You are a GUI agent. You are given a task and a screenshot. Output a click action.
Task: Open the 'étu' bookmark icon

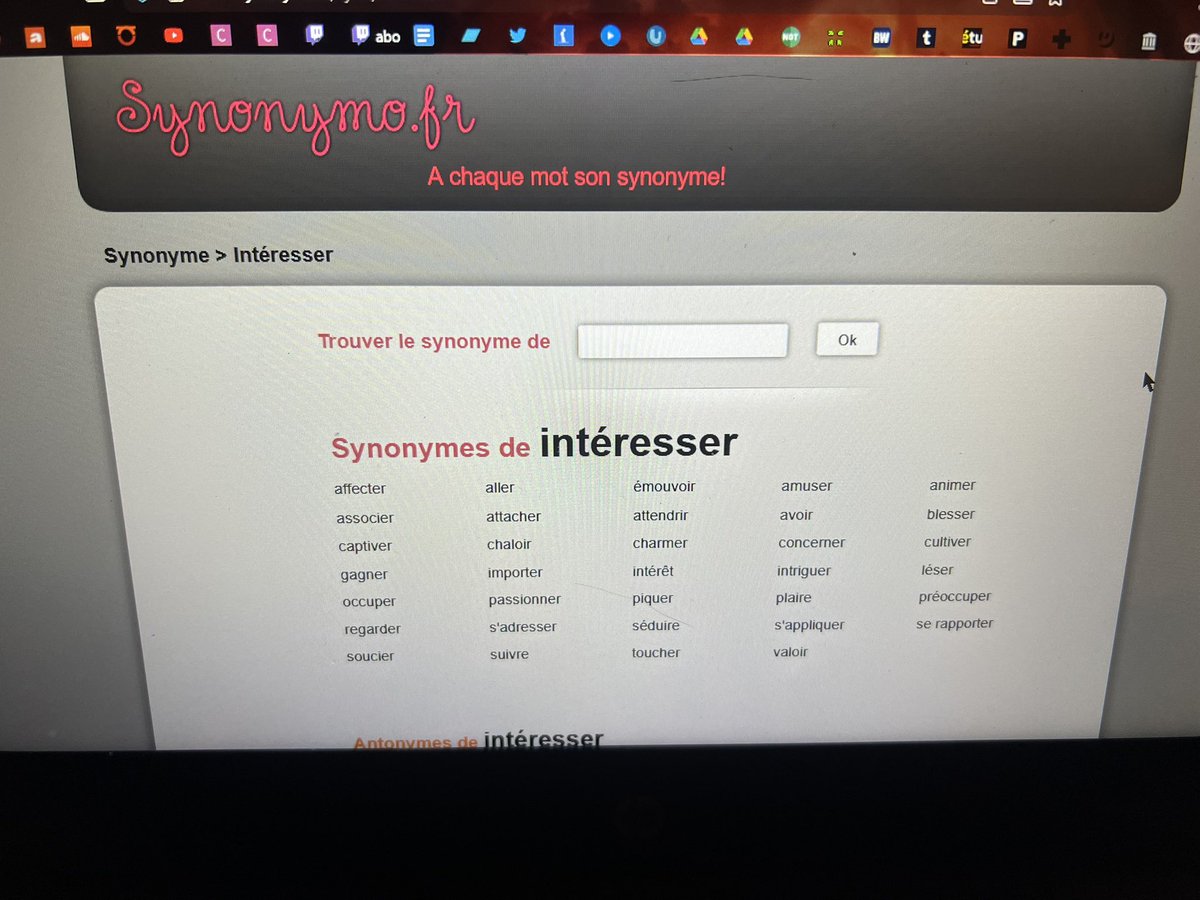click(972, 40)
